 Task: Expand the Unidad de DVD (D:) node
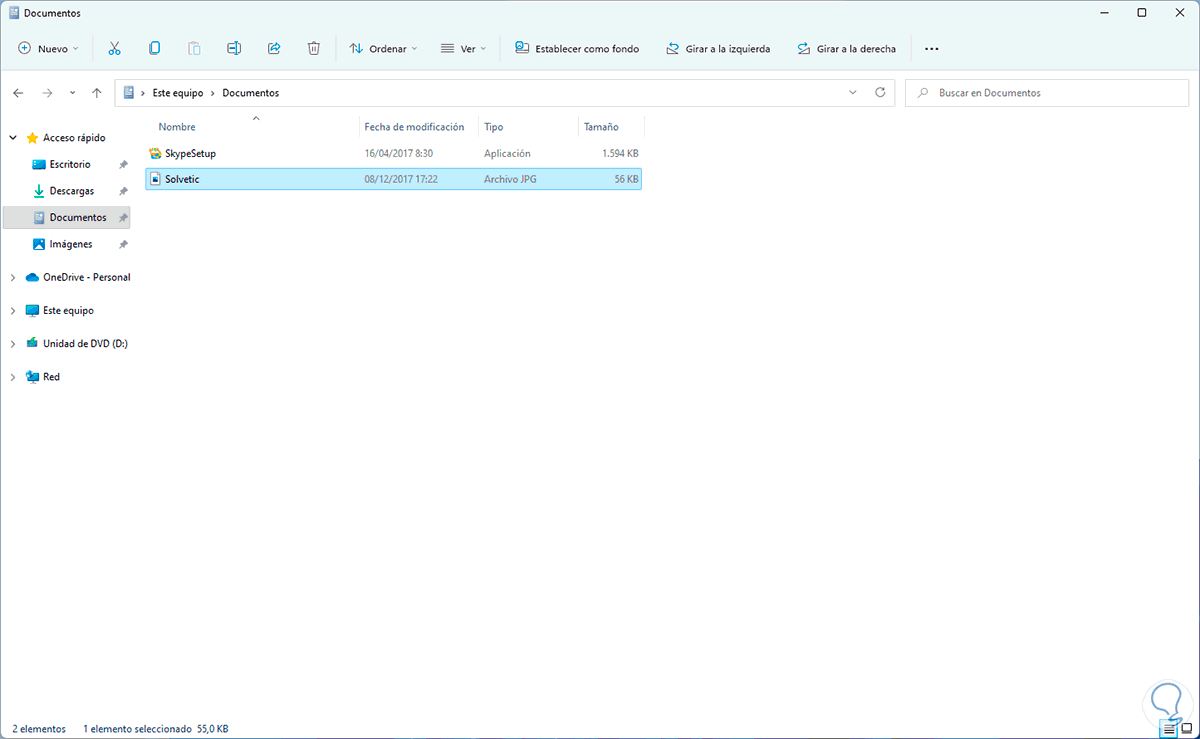[13, 344]
